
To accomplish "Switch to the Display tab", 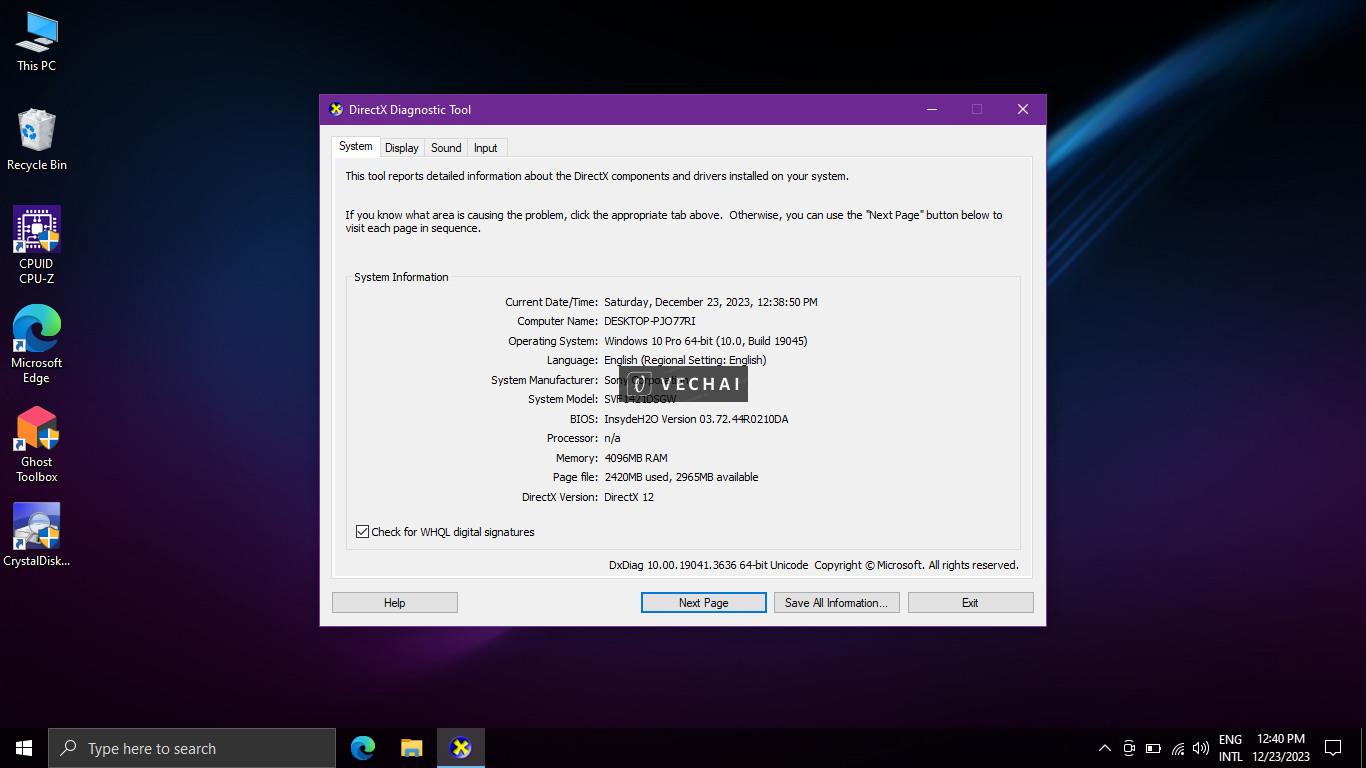I will pos(402,148).
